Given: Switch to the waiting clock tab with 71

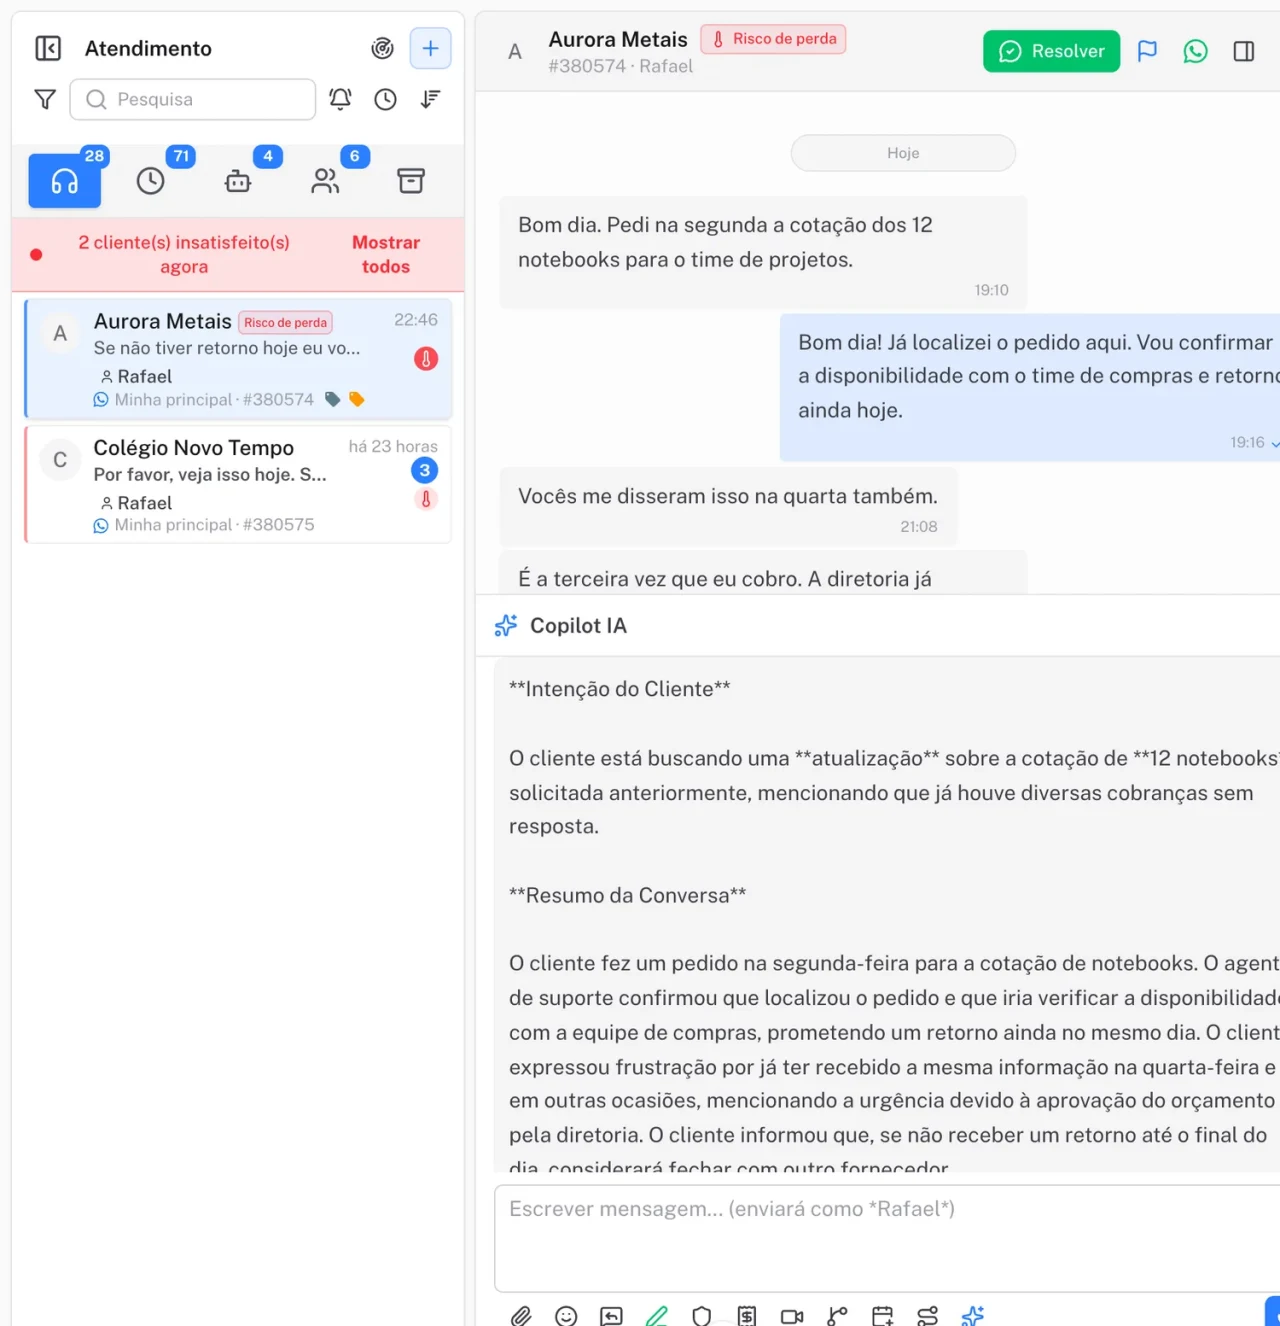Looking at the screenshot, I should pos(151,180).
